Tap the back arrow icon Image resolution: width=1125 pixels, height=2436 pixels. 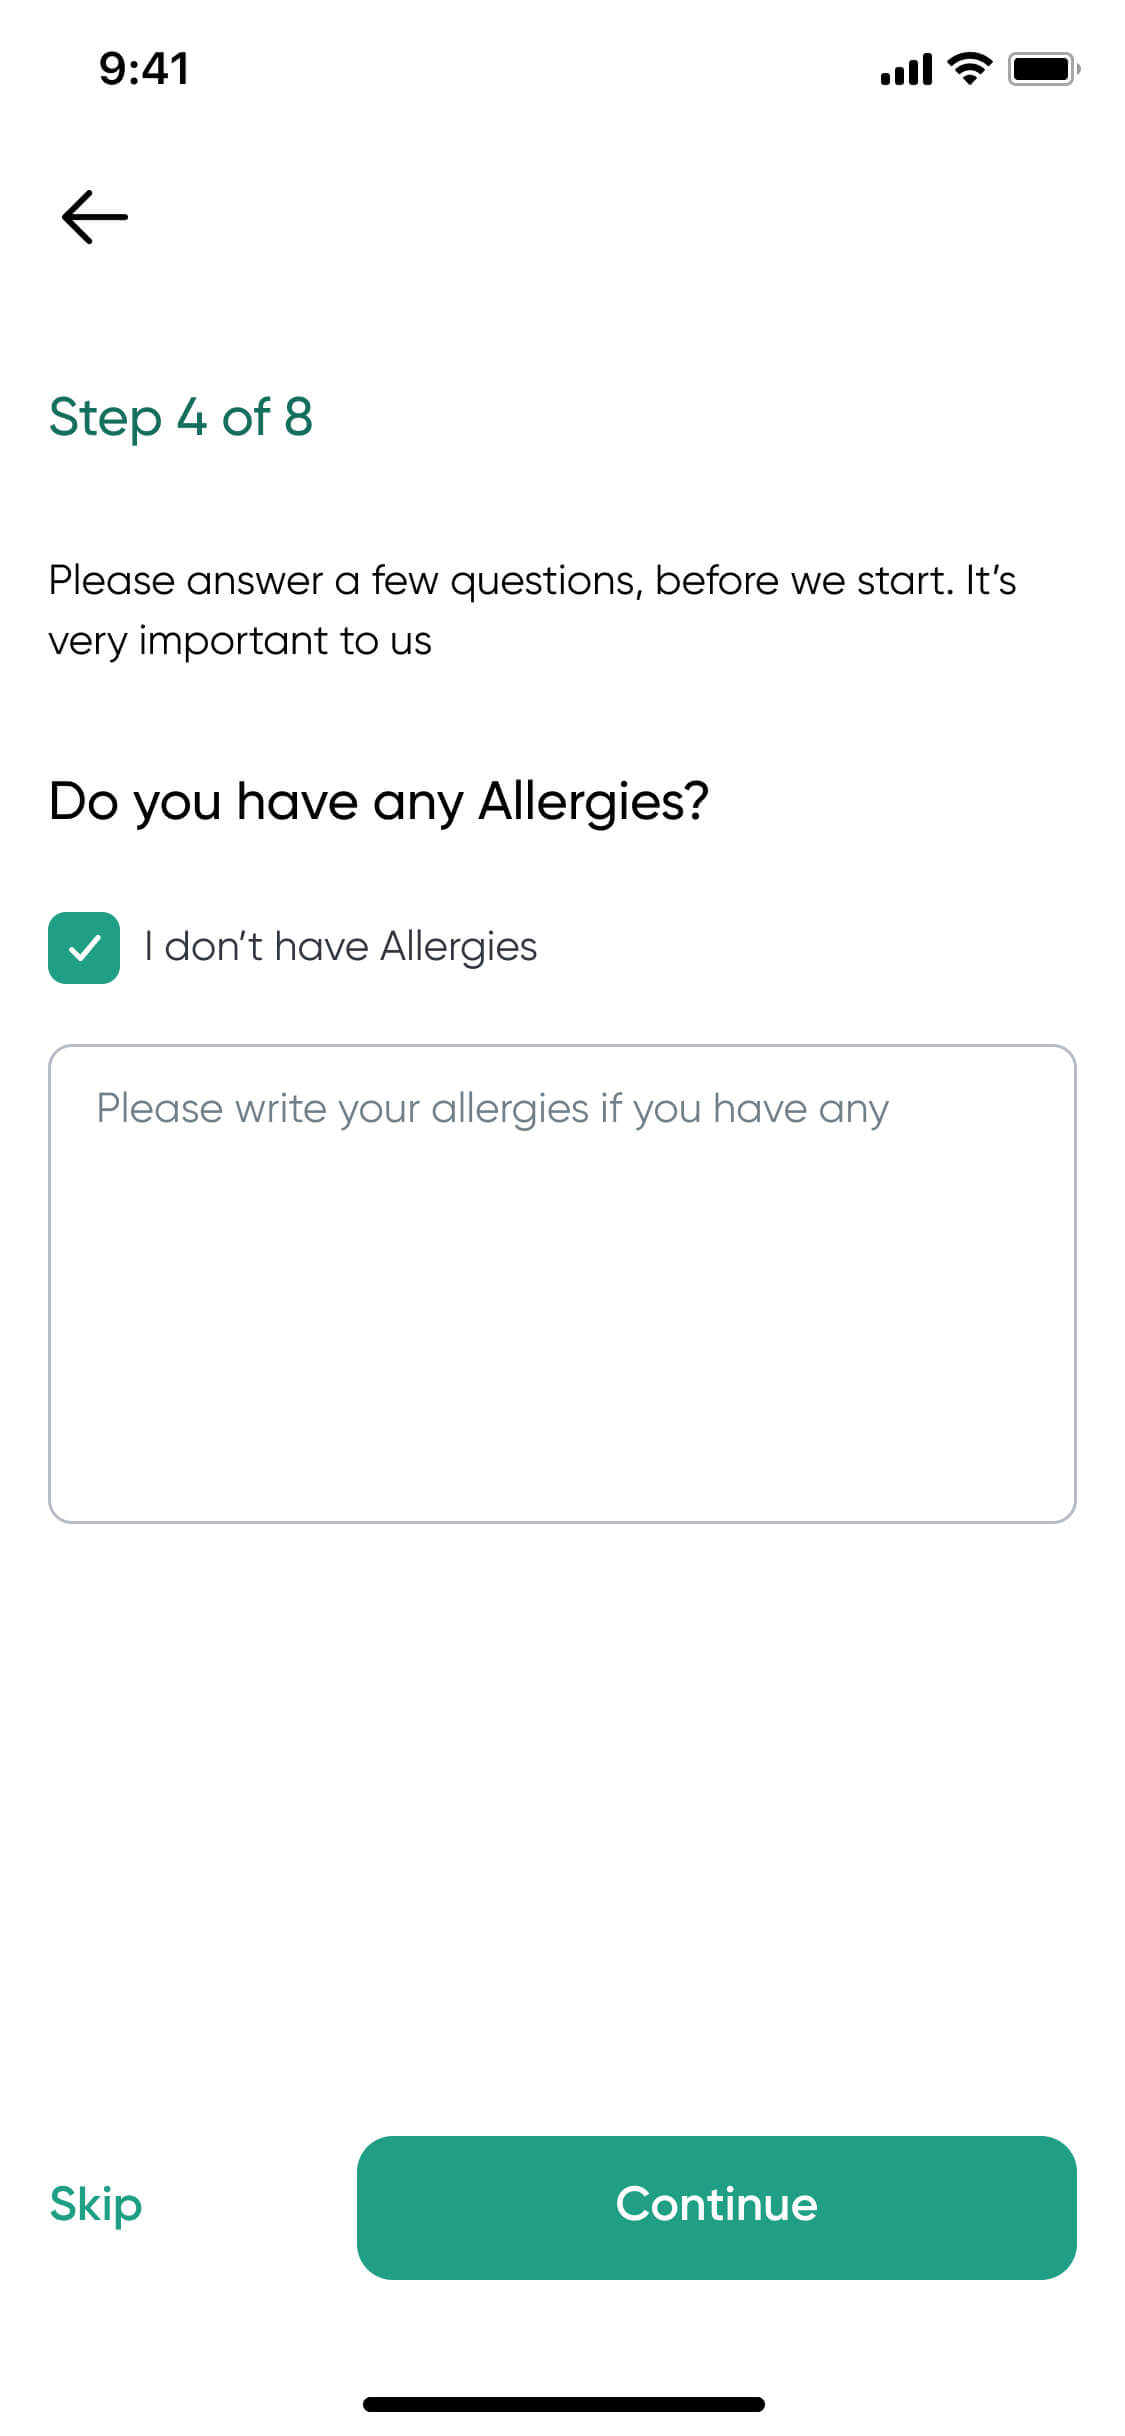(95, 217)
